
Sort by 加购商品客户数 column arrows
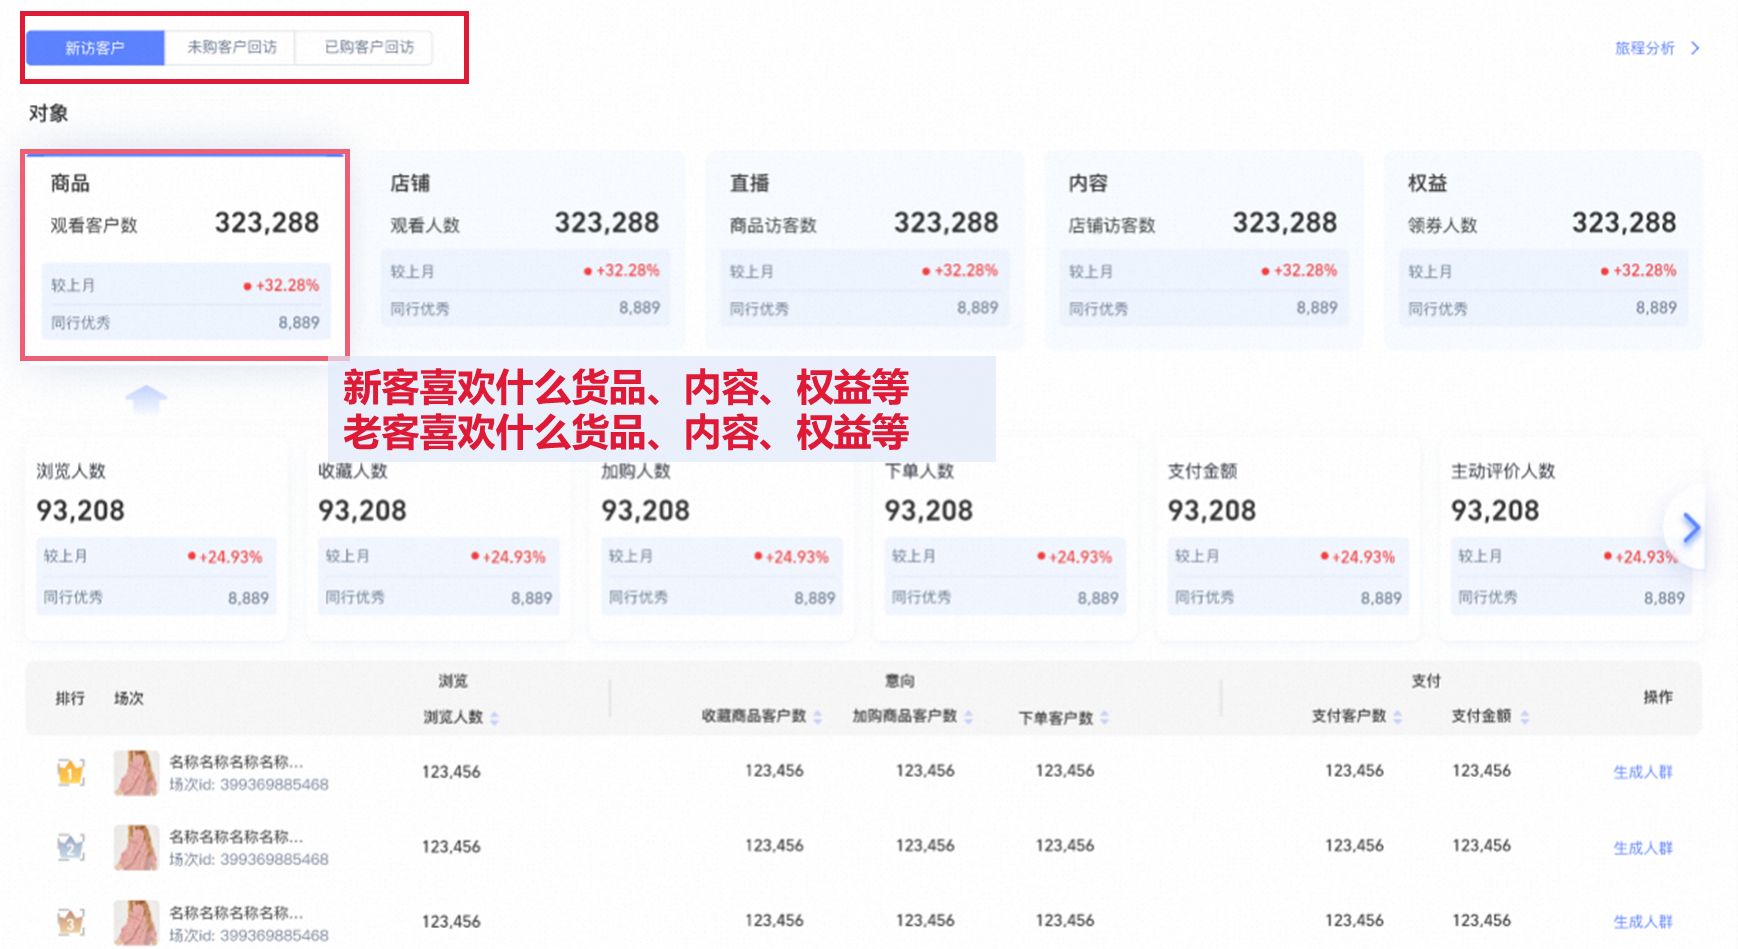click(968, 717)
